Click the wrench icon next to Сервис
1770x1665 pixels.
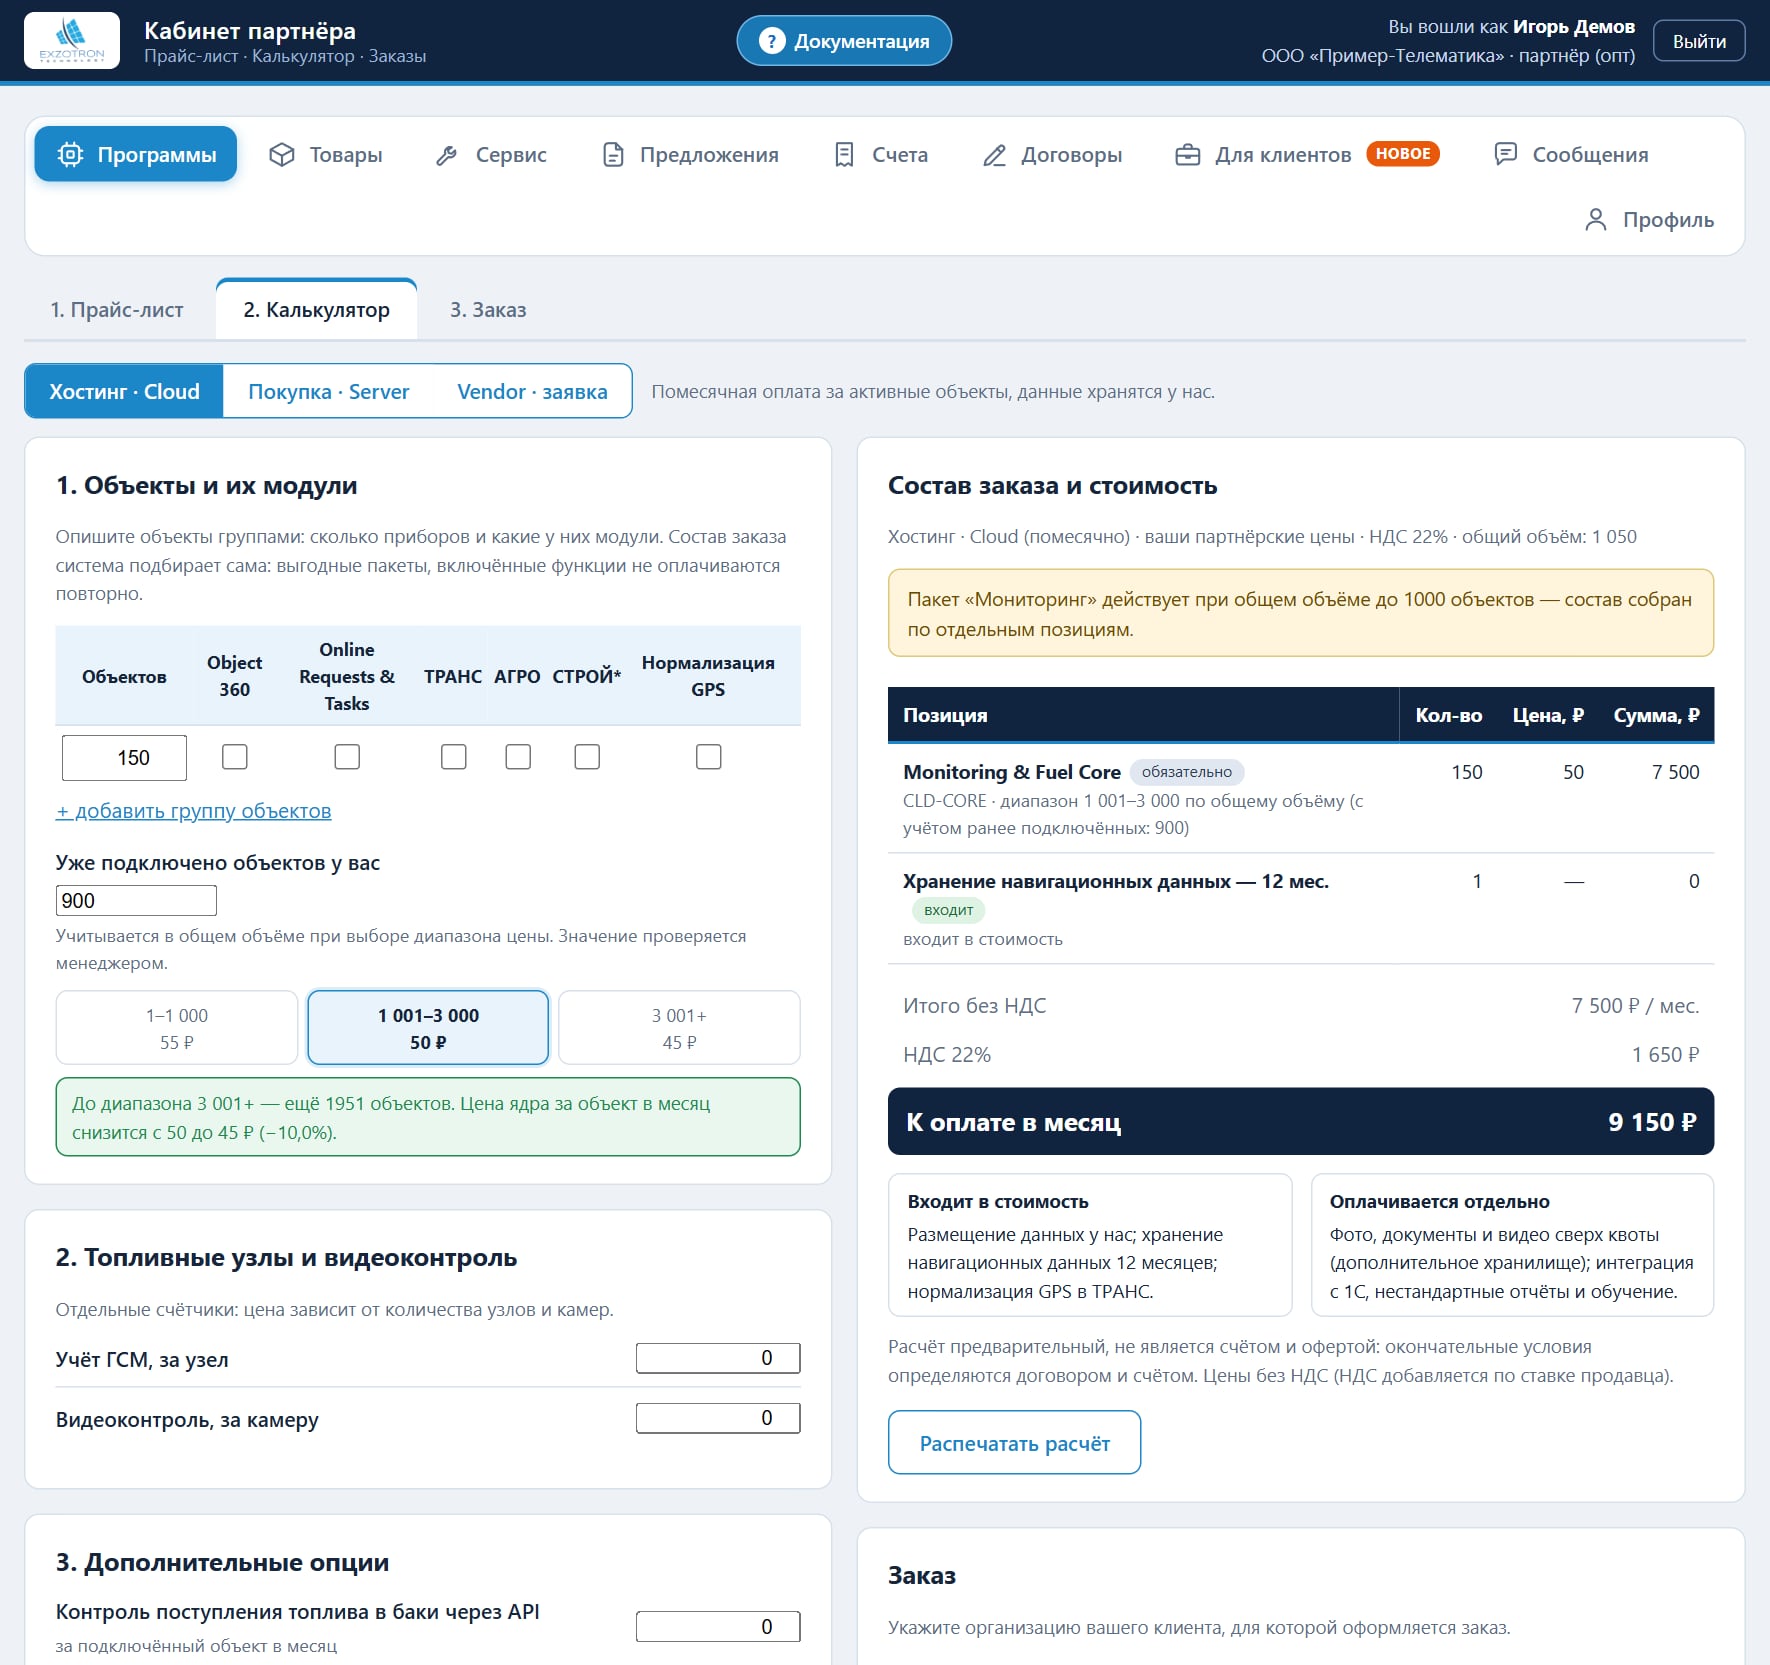(x=447, y=154)
